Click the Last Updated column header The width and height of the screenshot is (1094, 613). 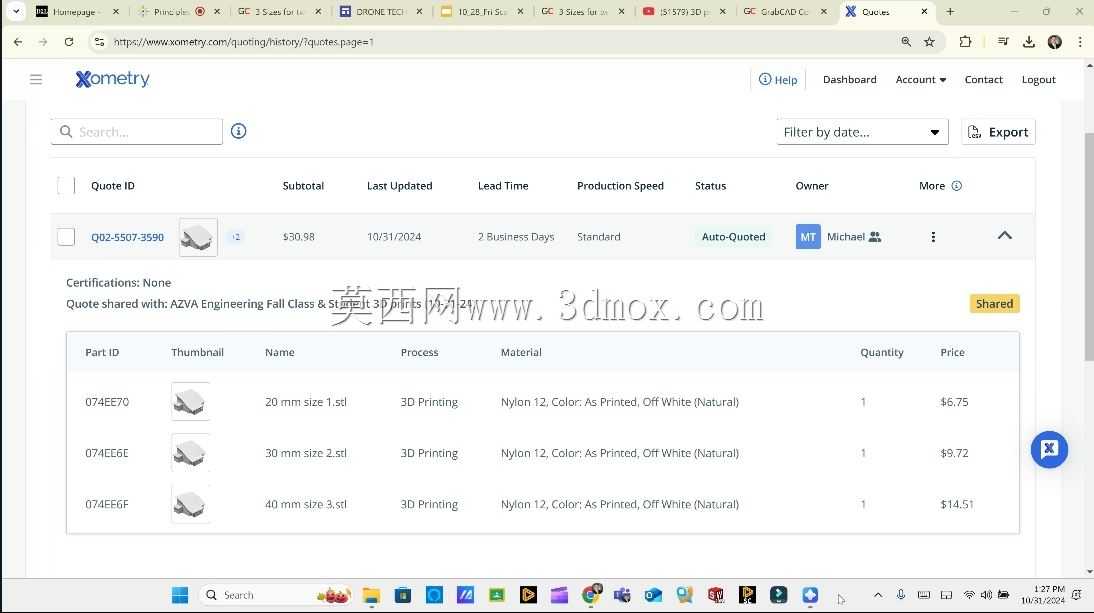(399, 186)
